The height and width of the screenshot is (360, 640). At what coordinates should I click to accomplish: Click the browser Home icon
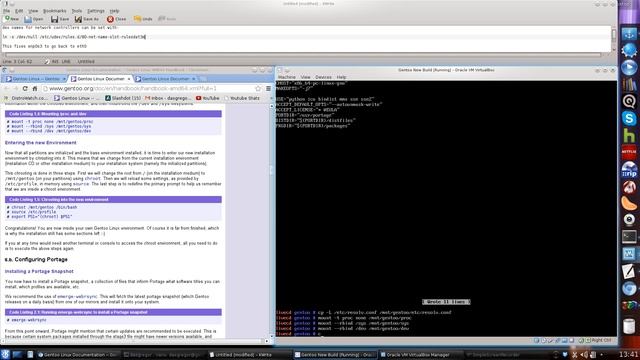pos(35,89)
